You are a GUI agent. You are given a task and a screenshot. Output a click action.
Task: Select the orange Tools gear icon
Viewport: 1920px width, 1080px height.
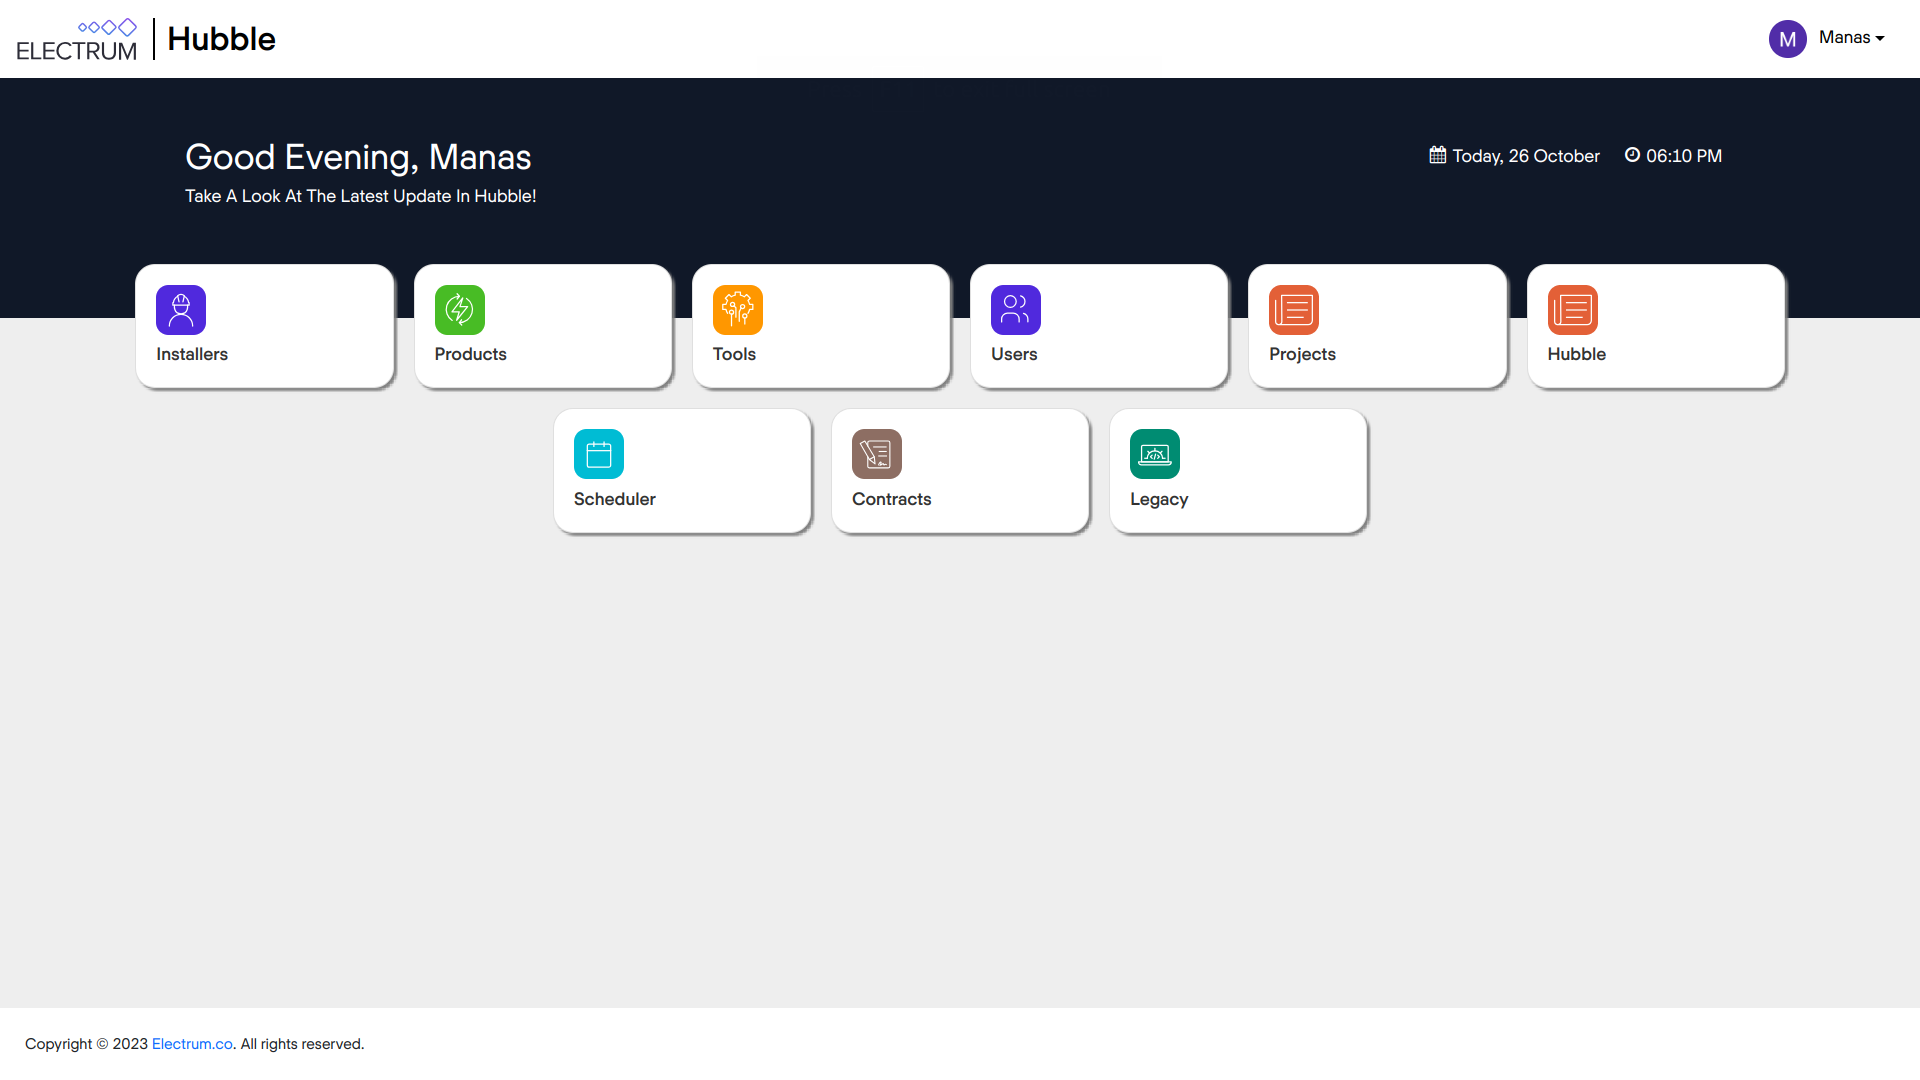pyautogui.click(x=738, y=310)
